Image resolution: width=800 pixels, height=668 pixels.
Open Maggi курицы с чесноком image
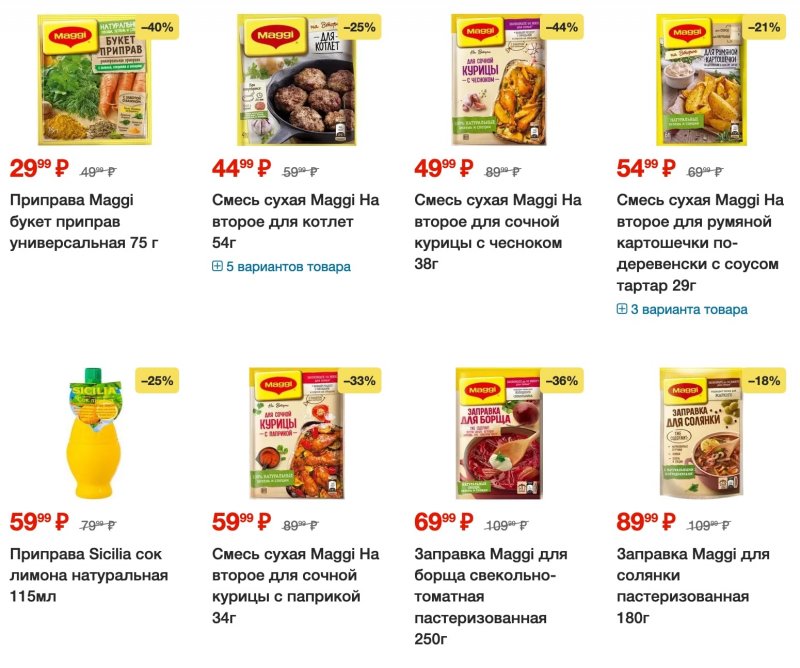[x=499, y=80]
